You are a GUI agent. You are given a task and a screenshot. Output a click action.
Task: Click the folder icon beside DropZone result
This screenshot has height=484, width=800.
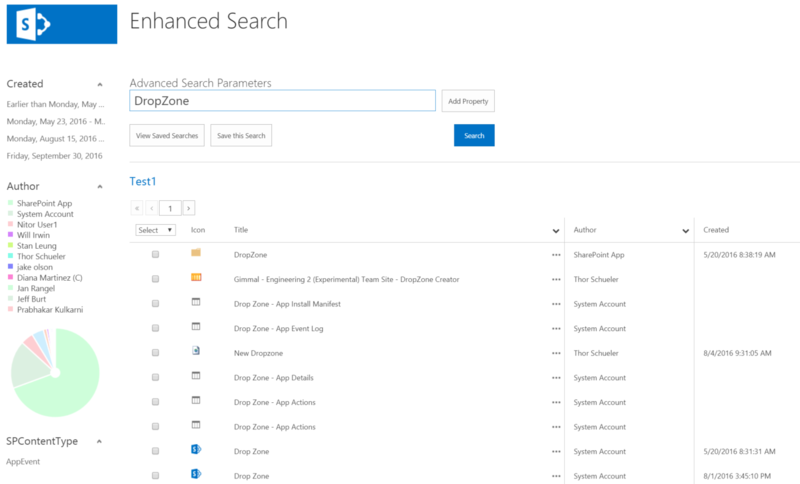tap(196, 254)
